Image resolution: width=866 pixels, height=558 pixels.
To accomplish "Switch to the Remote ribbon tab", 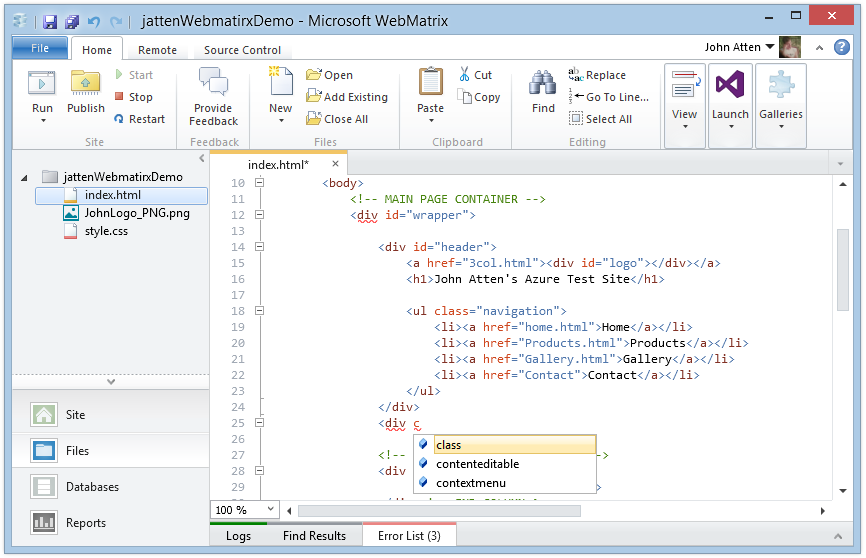I will pos(157,50).
